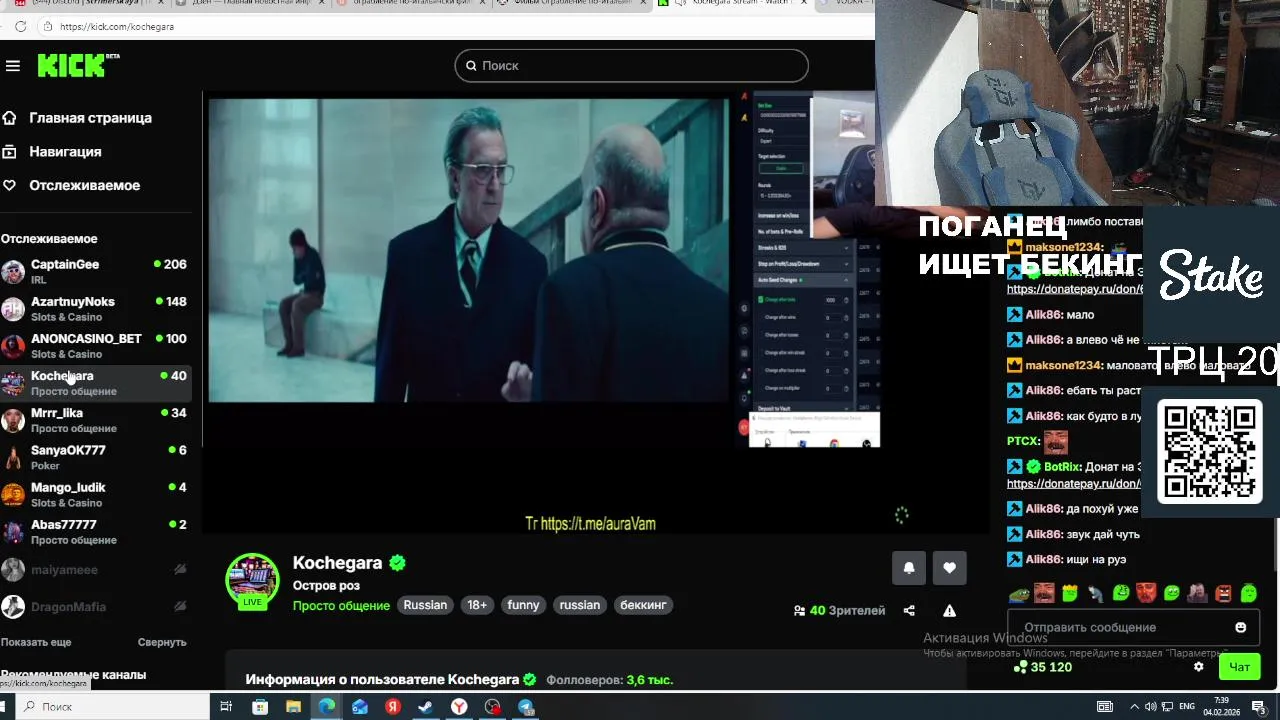Open Abas77777 channel in sidebar
The image size is (1280, 720).
(95, 531)
